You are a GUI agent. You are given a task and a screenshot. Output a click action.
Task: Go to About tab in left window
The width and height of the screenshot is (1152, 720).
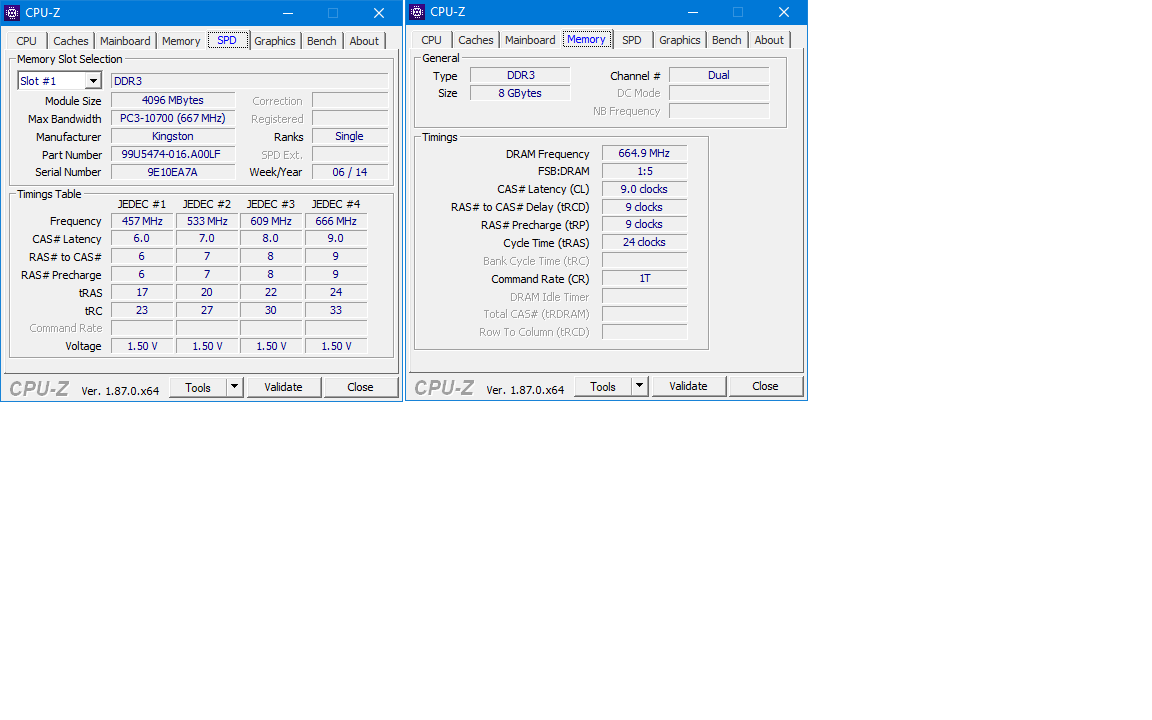coord(364,41)
